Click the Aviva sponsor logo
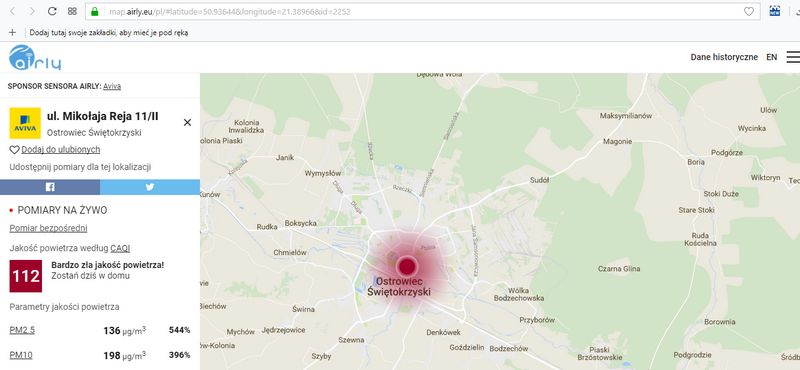This screenshot has height=370, width=800. click(25, 123)
